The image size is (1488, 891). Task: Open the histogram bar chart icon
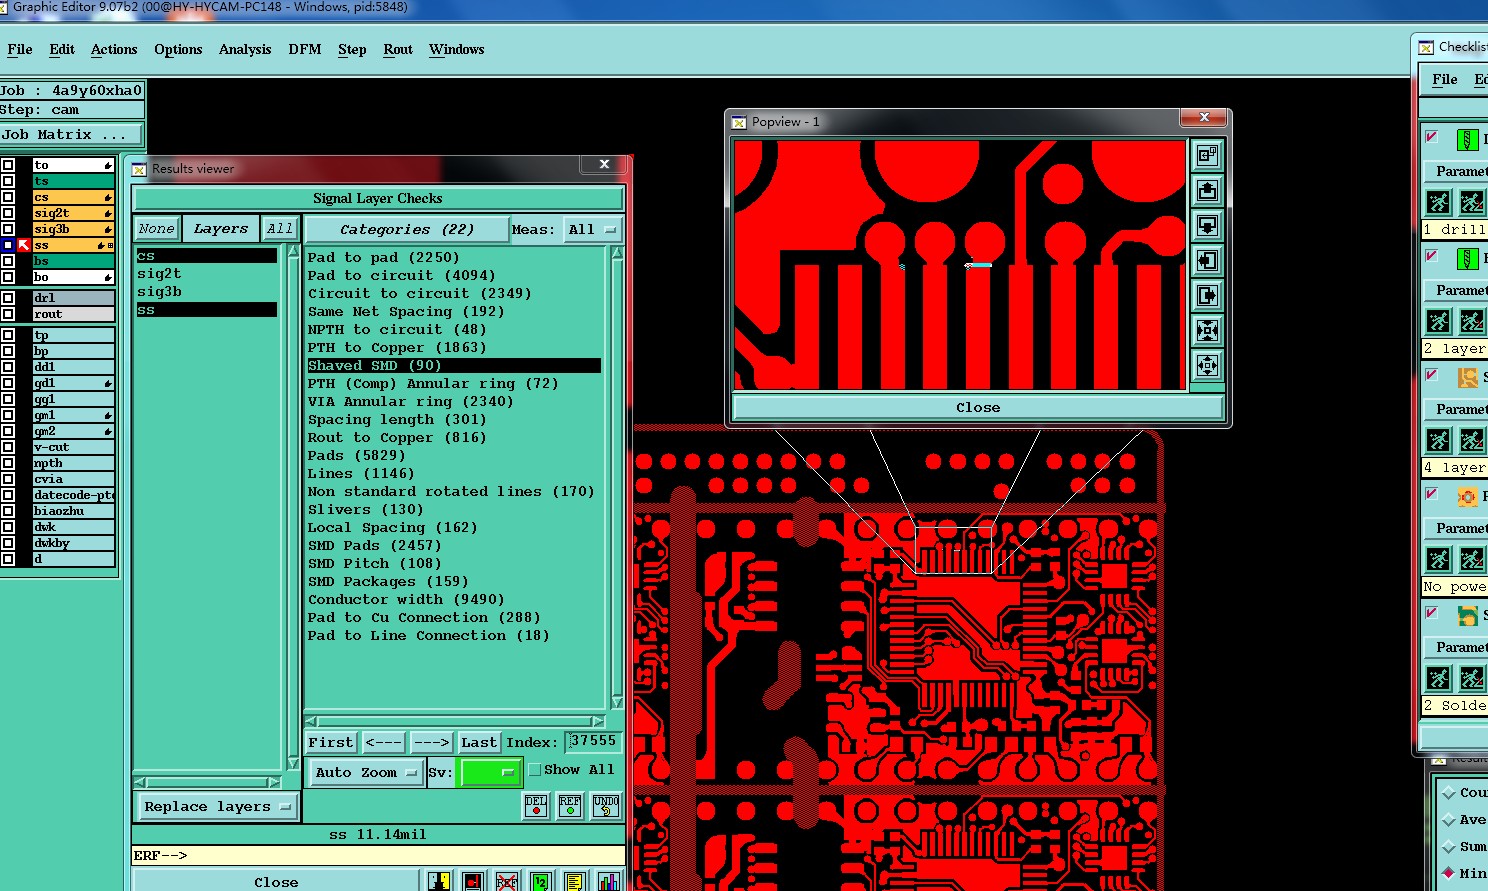click(x=608, y=881)
